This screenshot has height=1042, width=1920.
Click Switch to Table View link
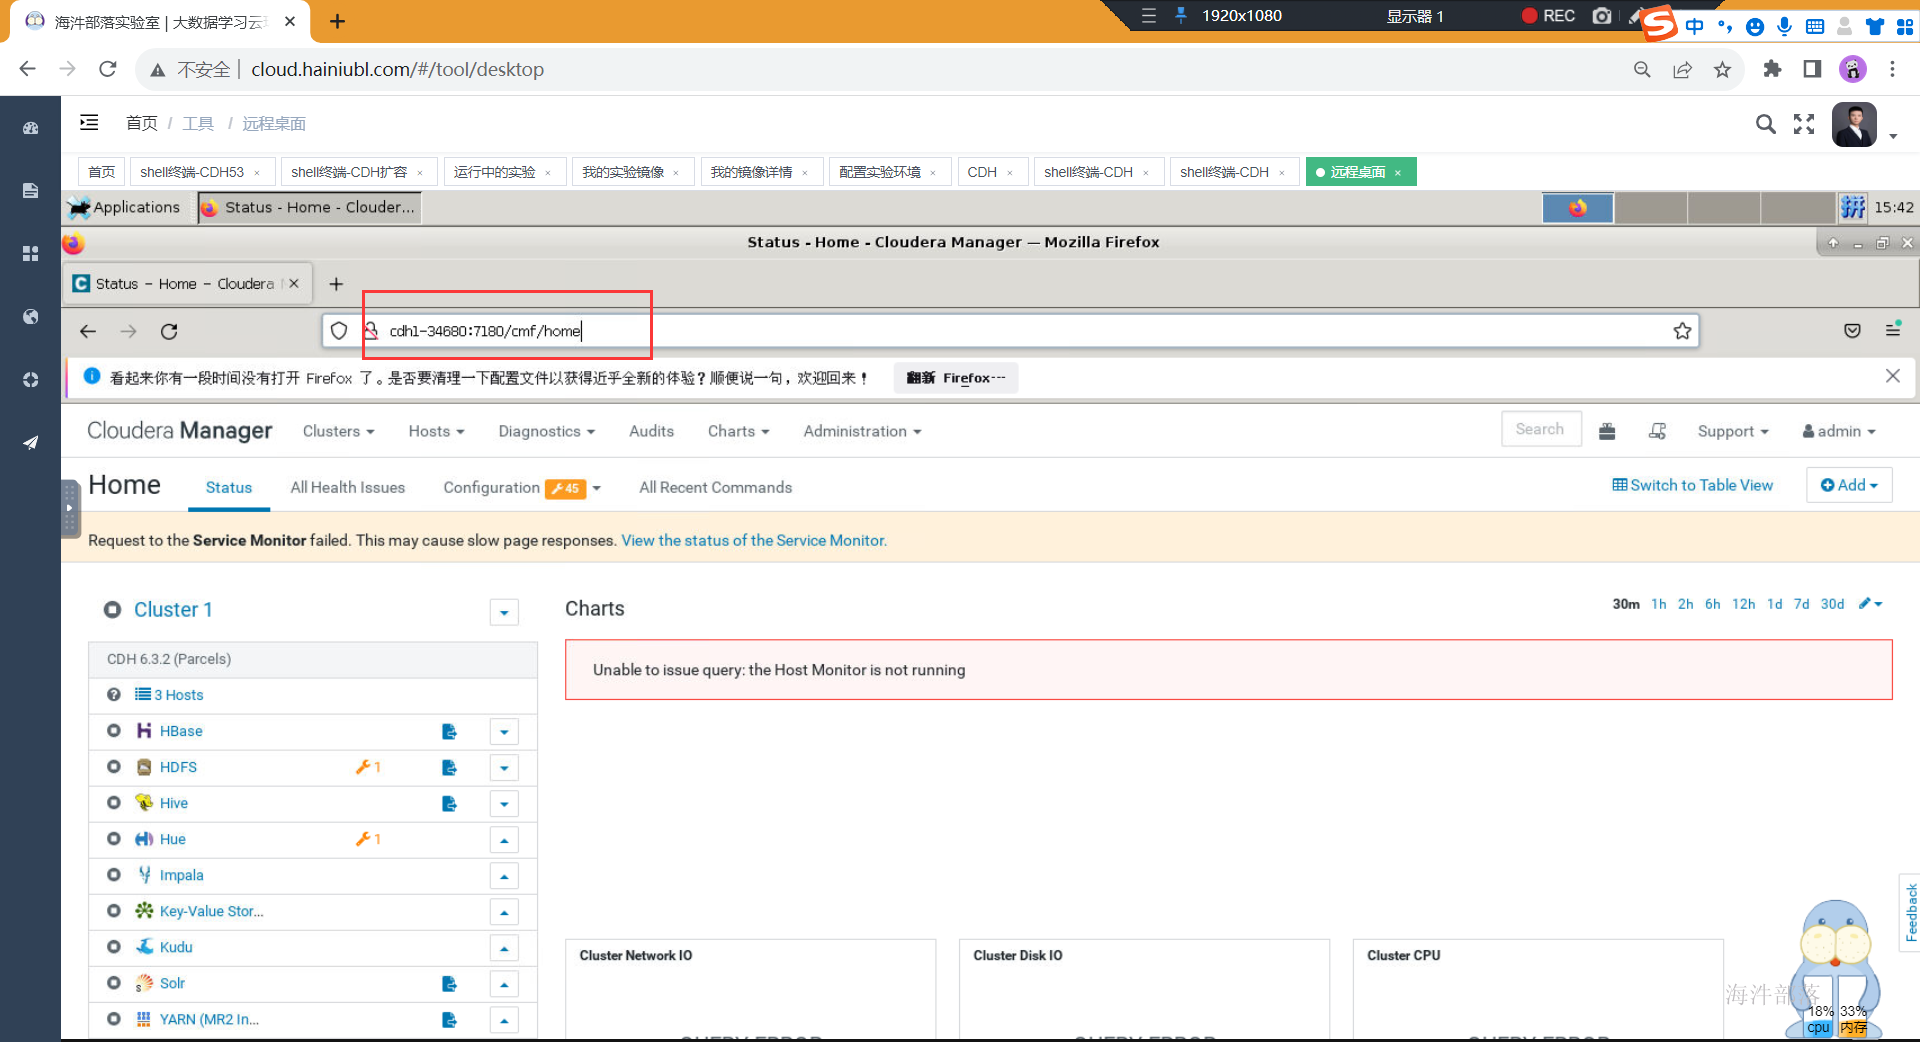point(1692,485)
